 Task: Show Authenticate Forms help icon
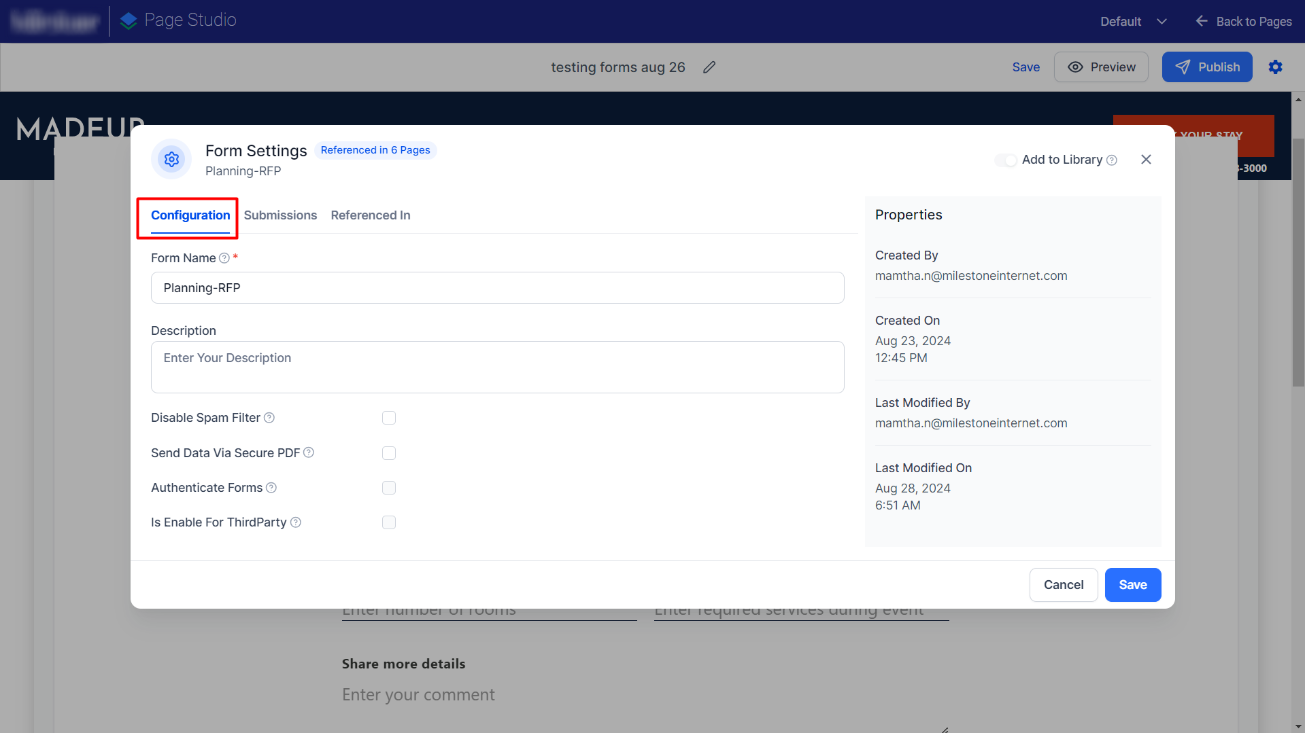coord(271,488)
